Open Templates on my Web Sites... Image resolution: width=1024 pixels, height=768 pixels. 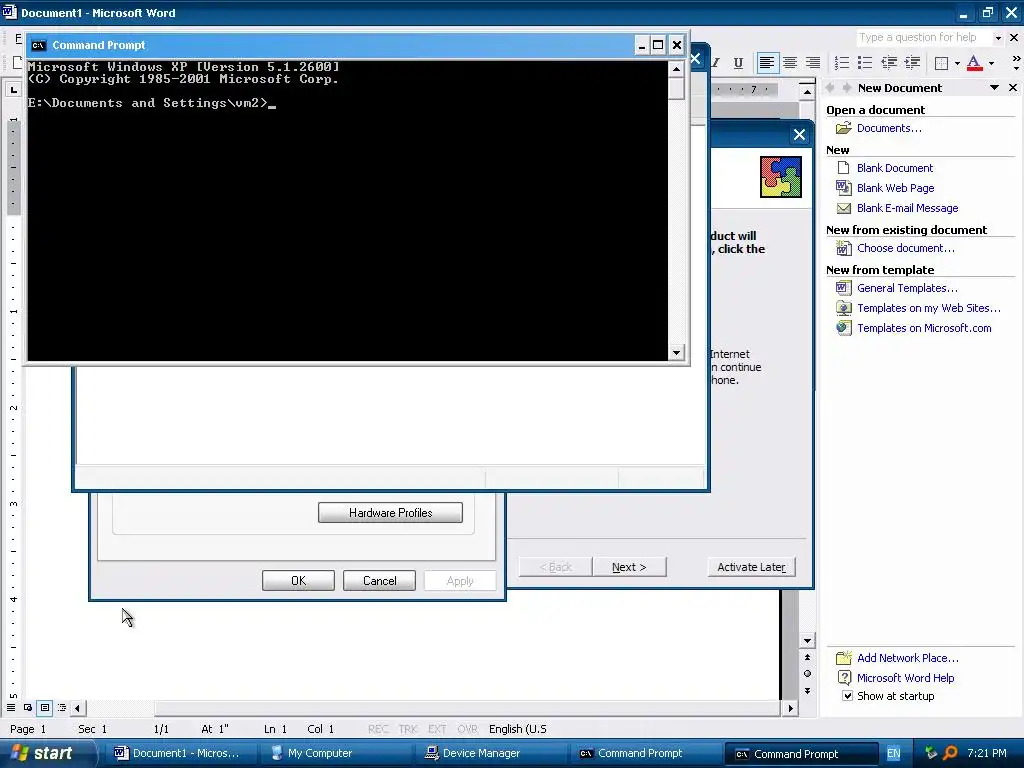pos(929,308)
